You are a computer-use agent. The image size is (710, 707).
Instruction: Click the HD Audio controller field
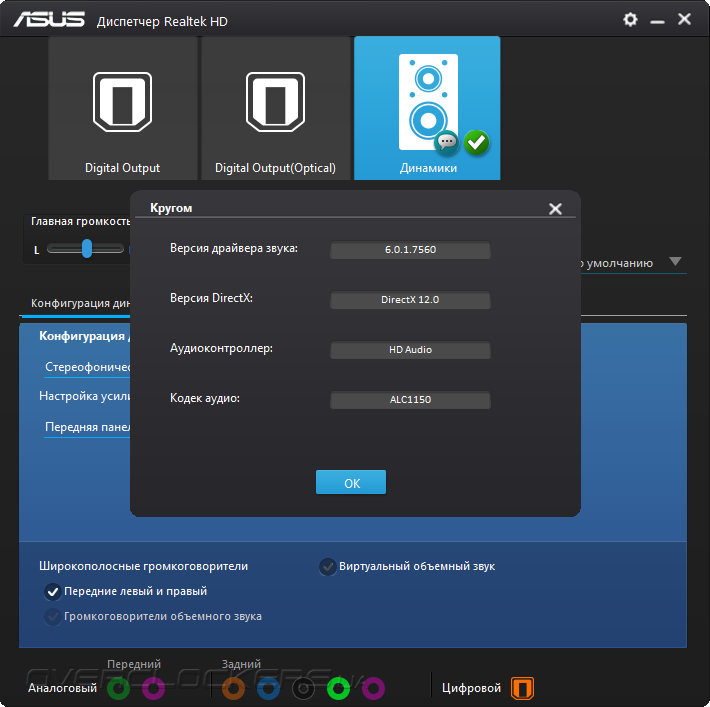pyautogui.click(x=410, y=350)
